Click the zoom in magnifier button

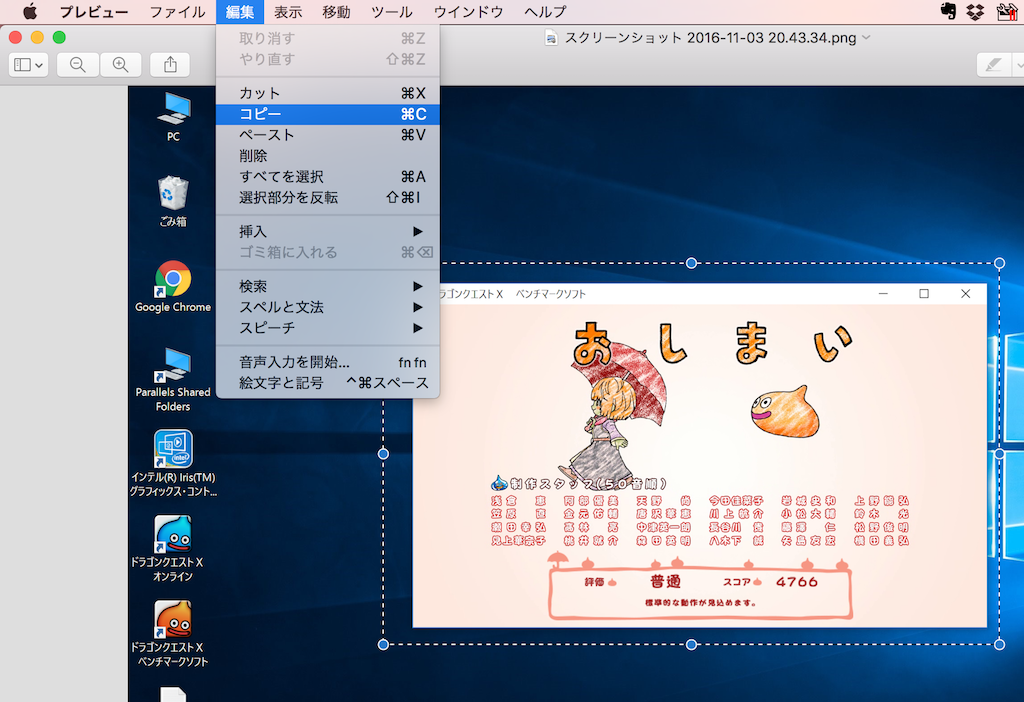120,64
